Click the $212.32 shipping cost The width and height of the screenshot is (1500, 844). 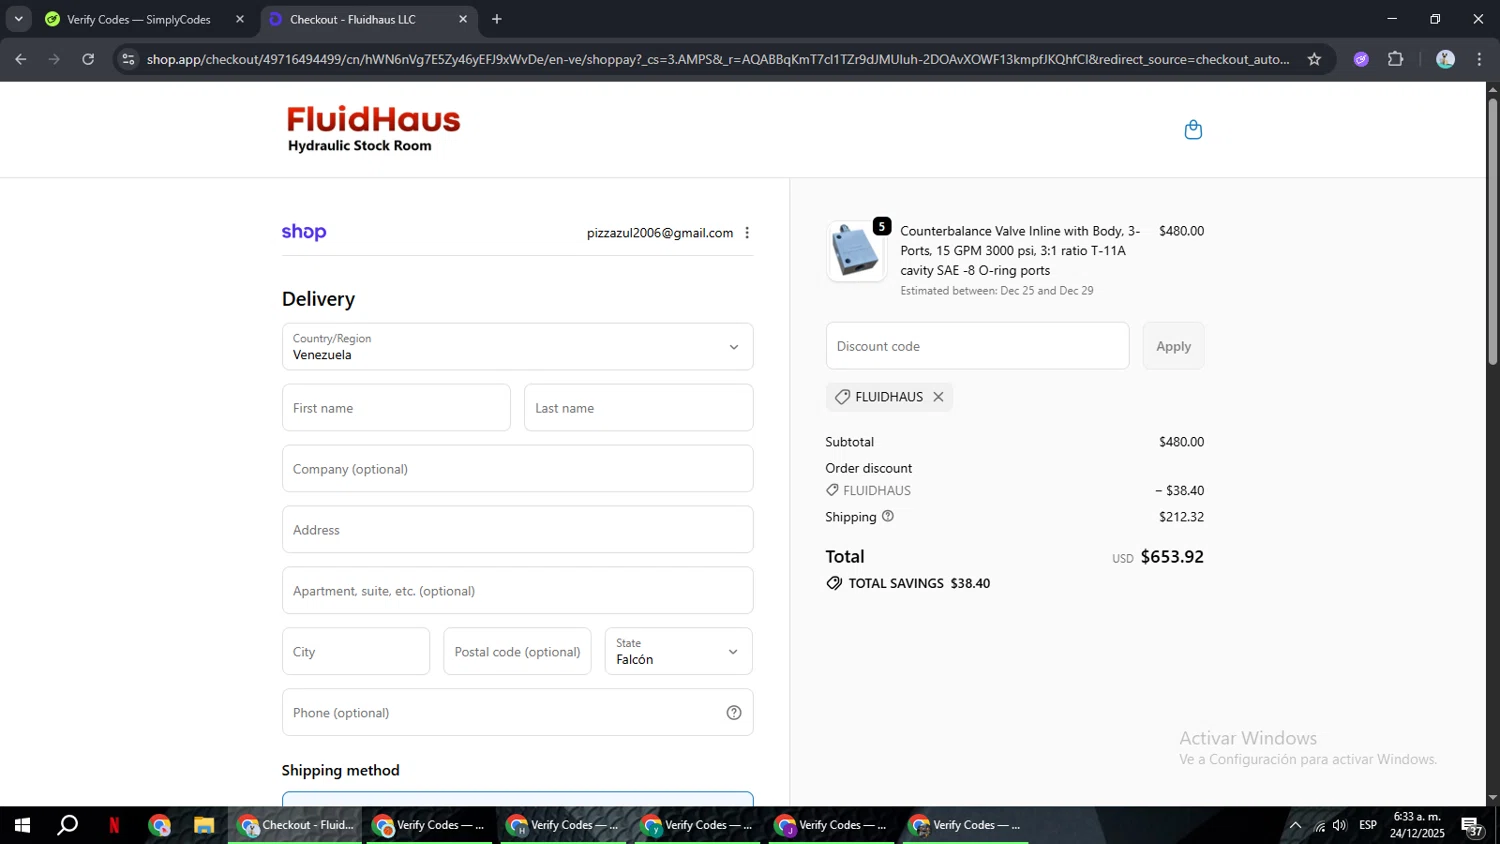[x=1181, y=517]
